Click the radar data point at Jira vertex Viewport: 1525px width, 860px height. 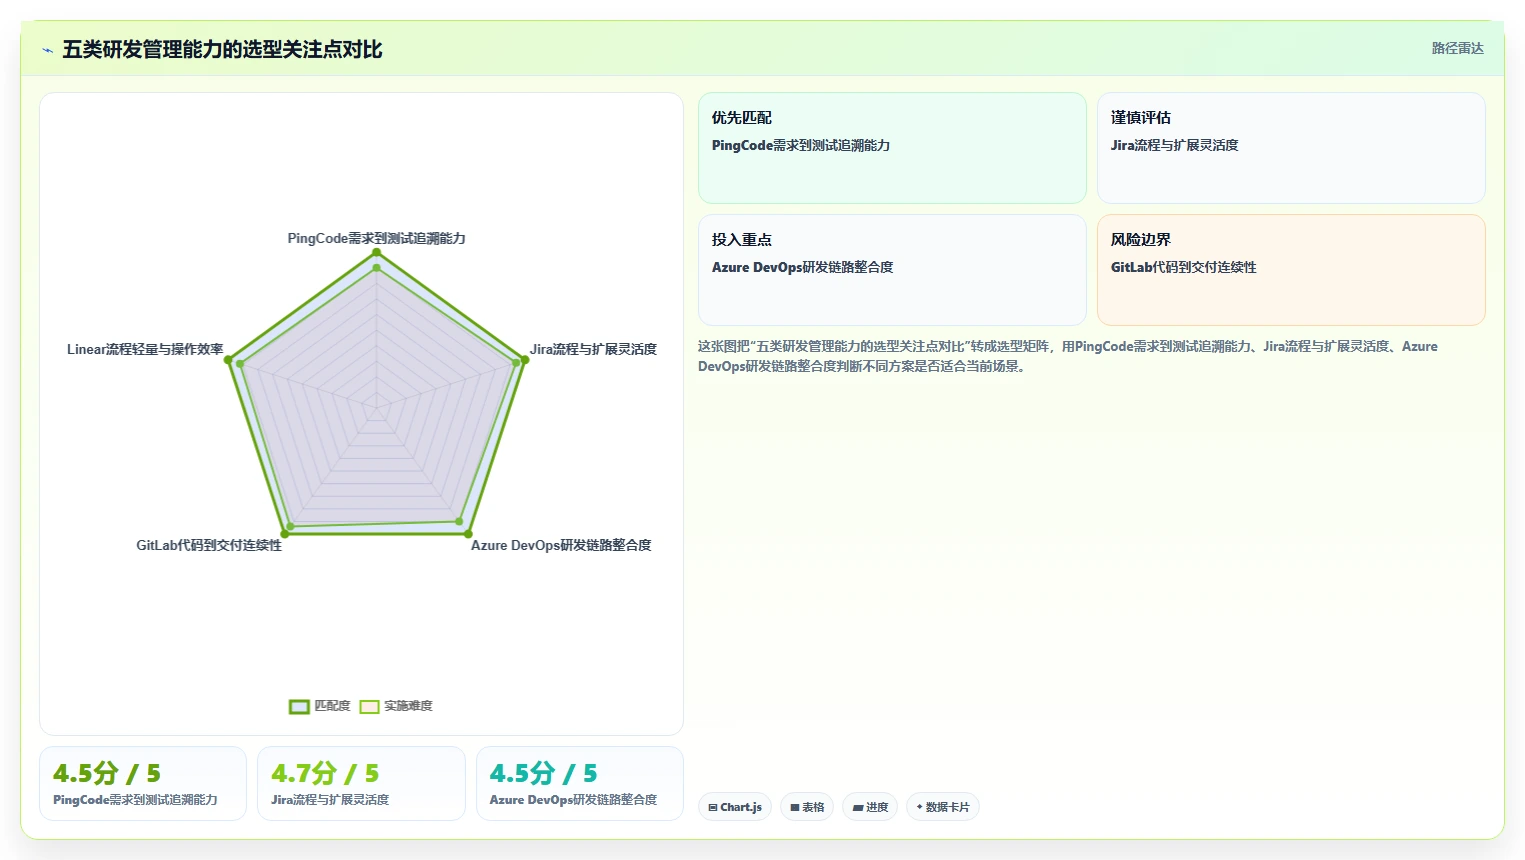525,359
